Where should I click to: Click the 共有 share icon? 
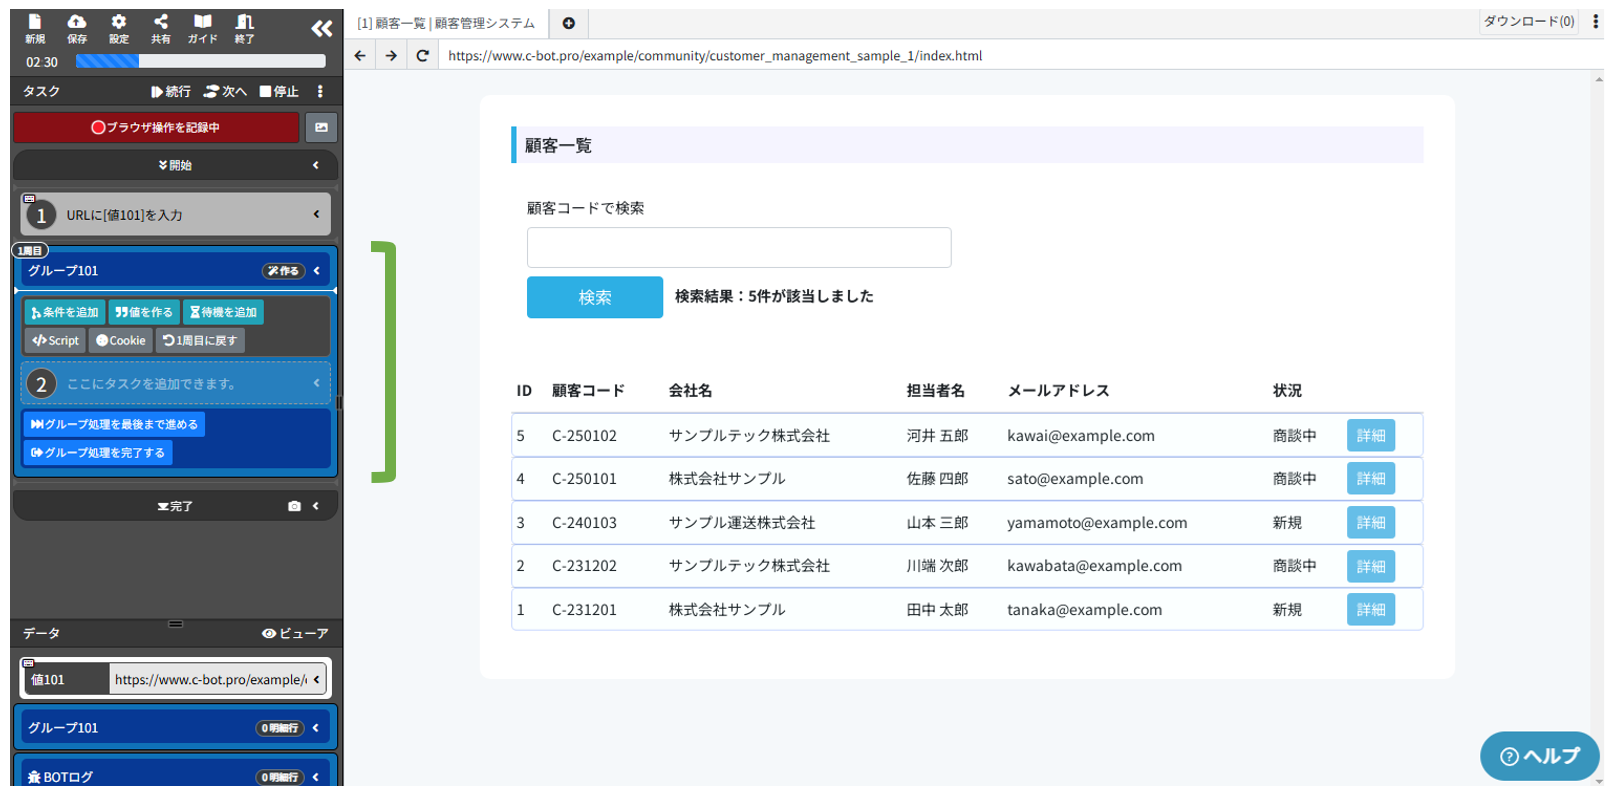tap(161, 28)
